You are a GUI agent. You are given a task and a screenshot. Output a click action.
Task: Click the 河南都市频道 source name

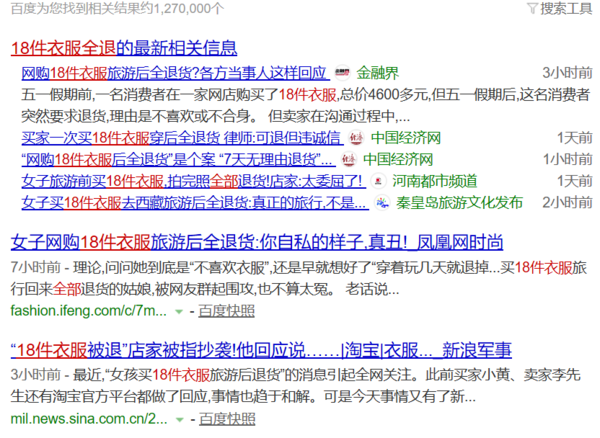[435, 181]
